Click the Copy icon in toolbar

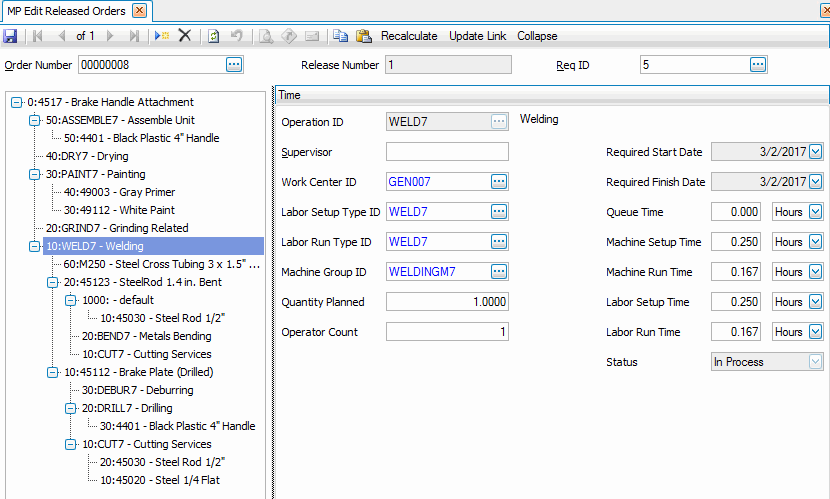tap(341, 36)
